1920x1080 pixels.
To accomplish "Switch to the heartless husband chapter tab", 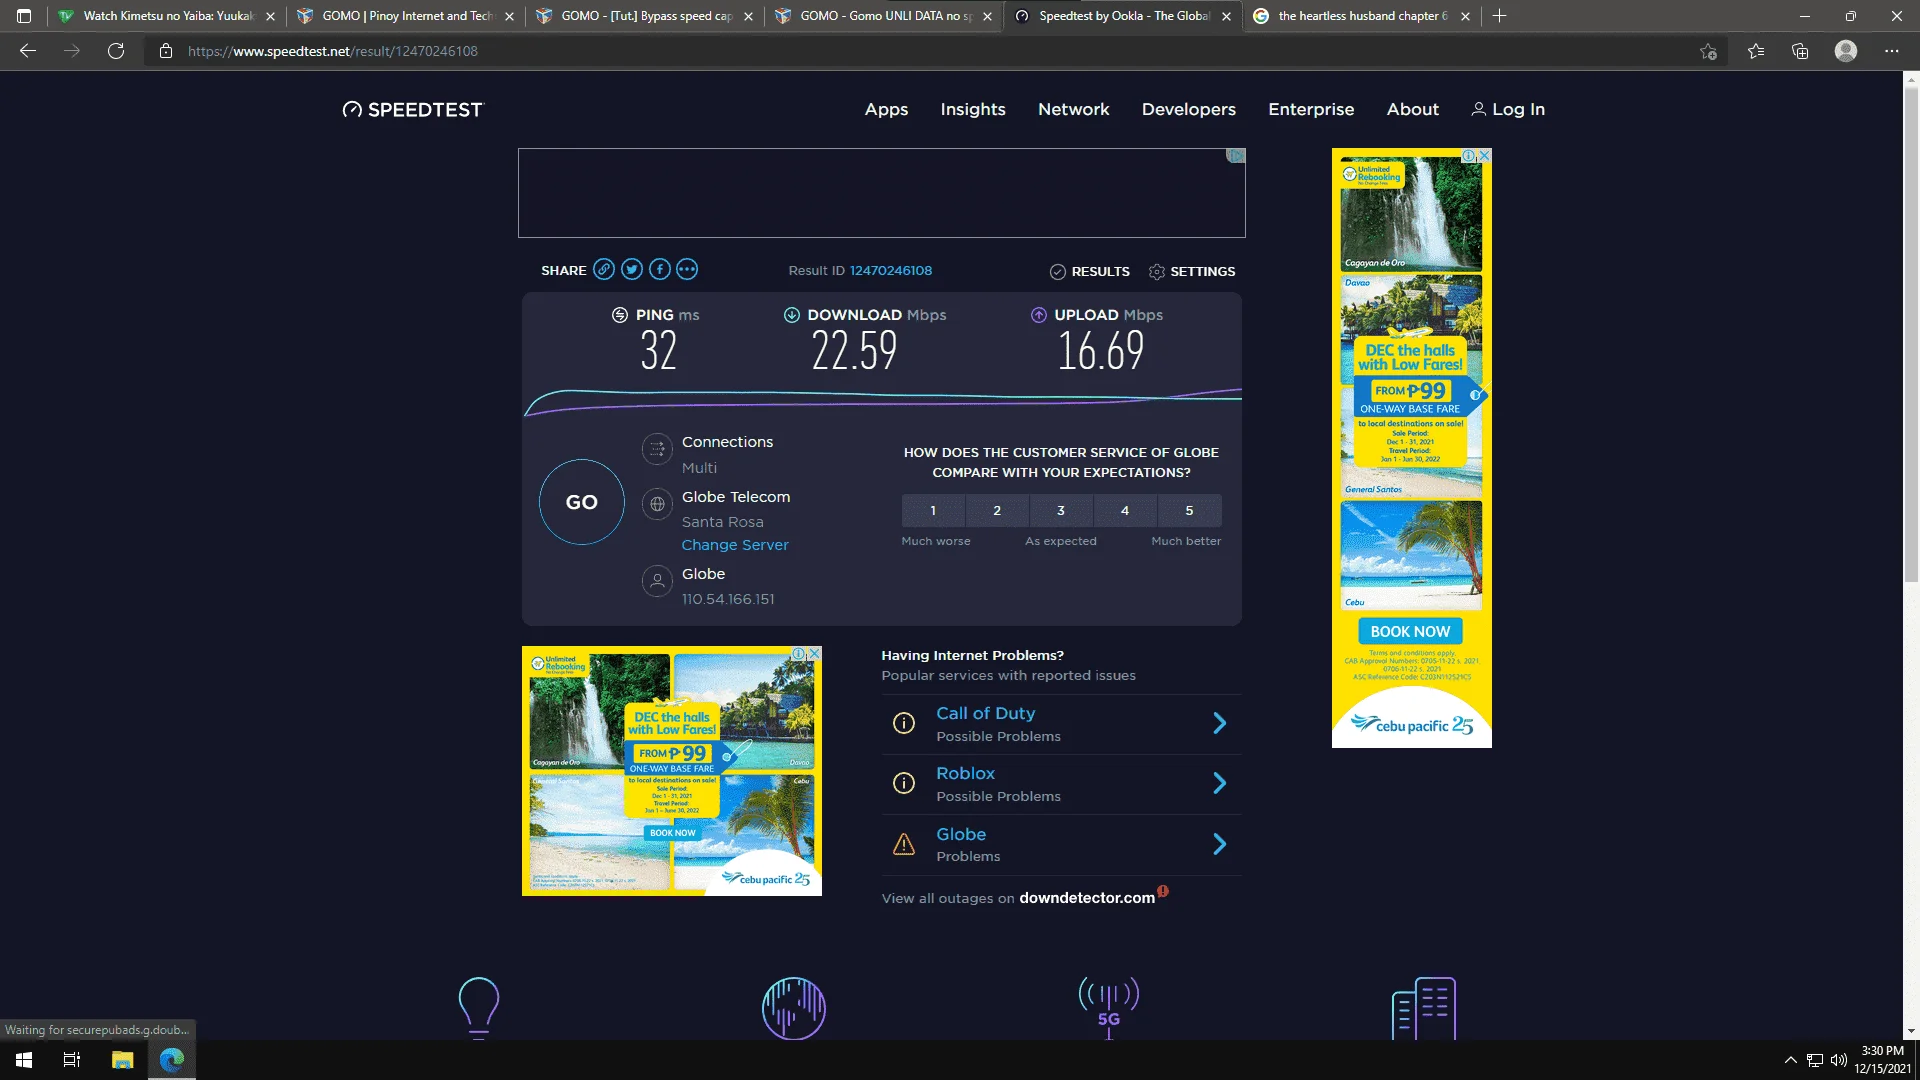I will (x=1362, y=16).
